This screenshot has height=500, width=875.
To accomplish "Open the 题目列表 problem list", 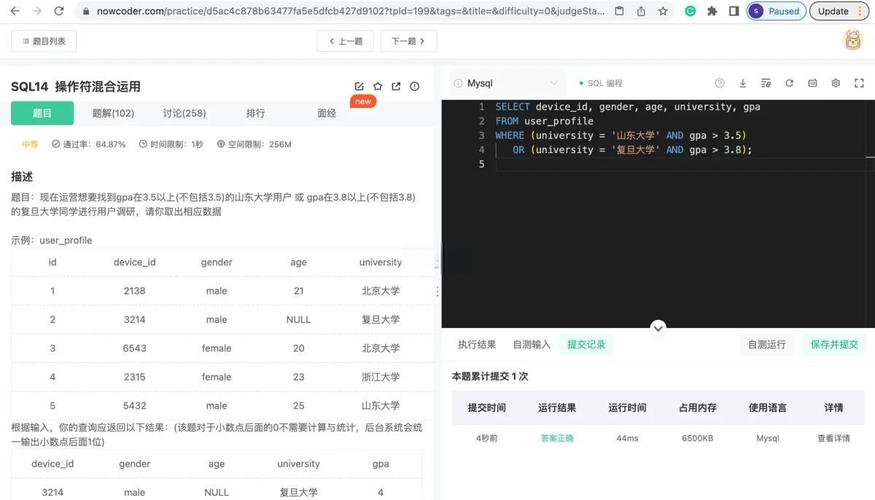I will point(44,41).
